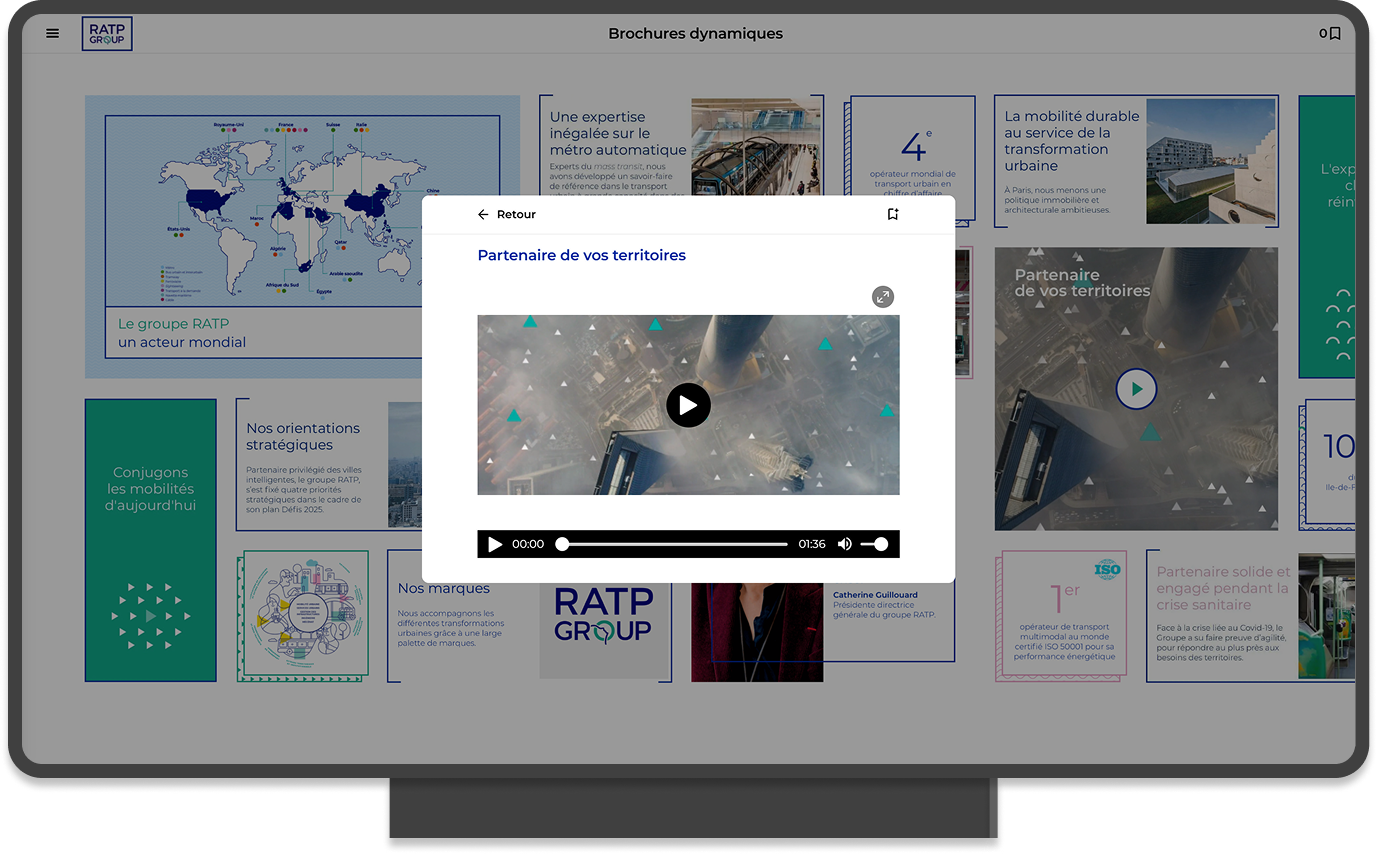Click the 01:36 video duration

pos(812,544)
